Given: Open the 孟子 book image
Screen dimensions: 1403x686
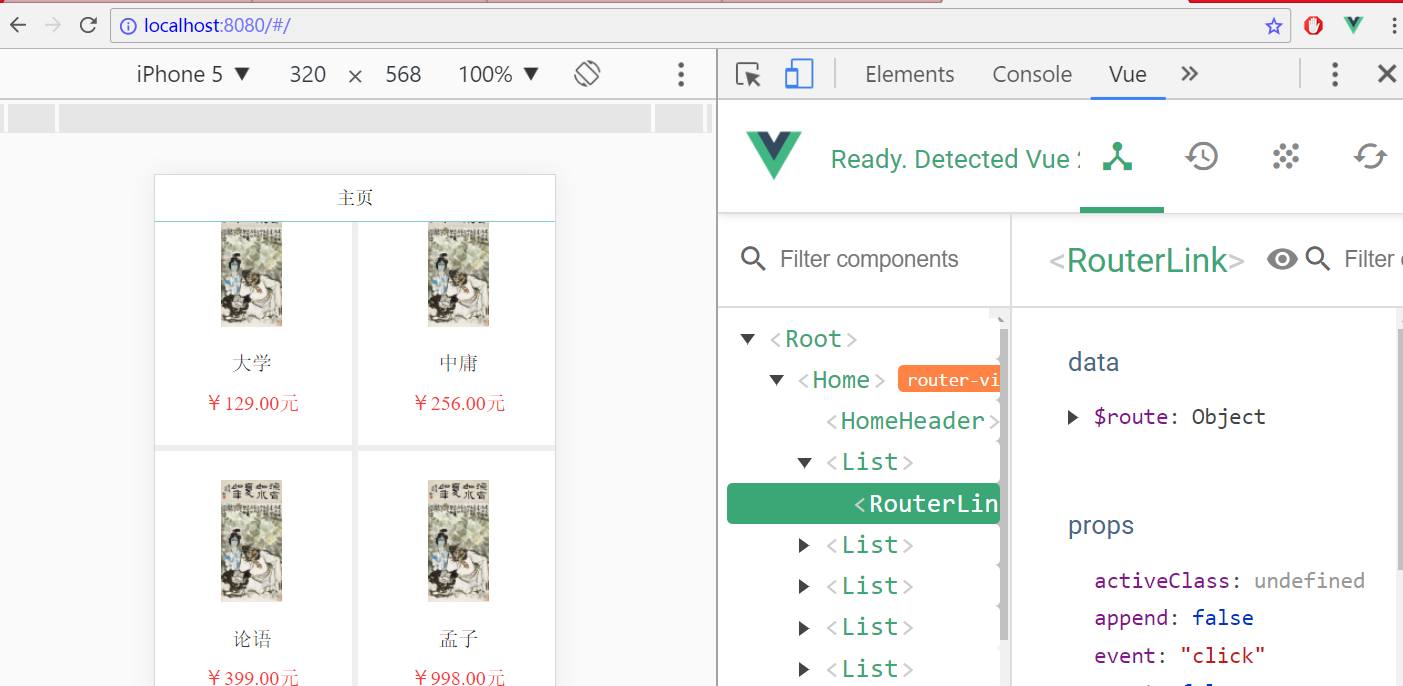Looking at the screenshot, I should (458, 540).
